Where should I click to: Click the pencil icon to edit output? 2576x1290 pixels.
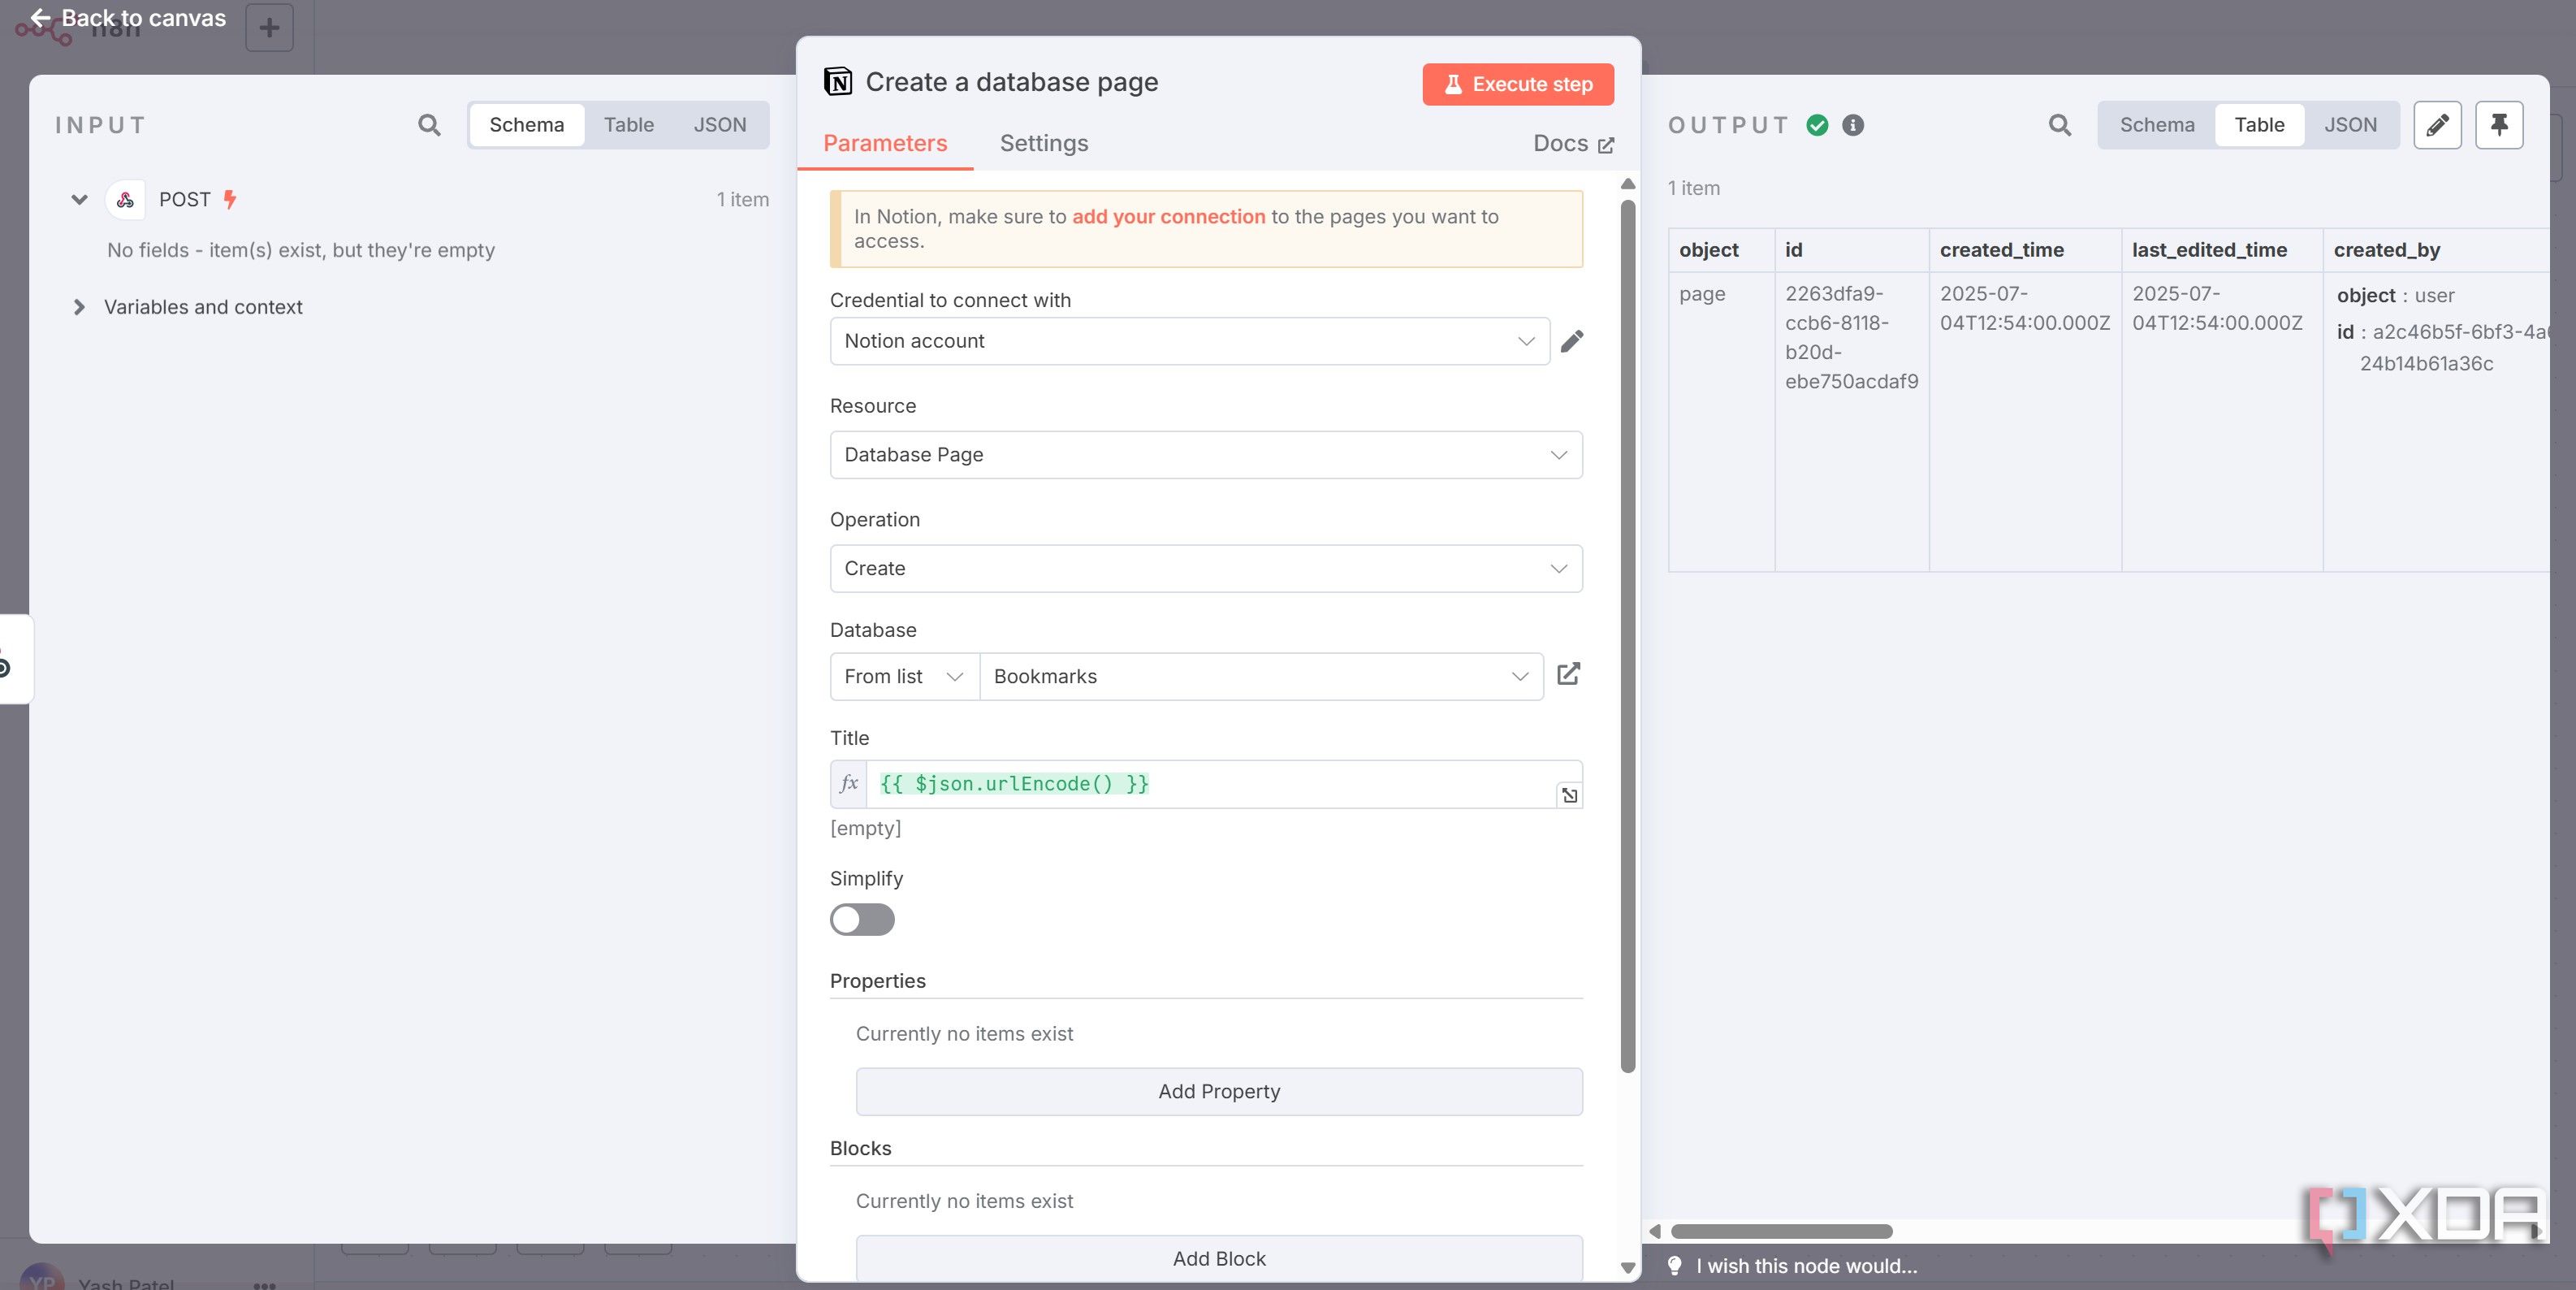(2437, 125)
